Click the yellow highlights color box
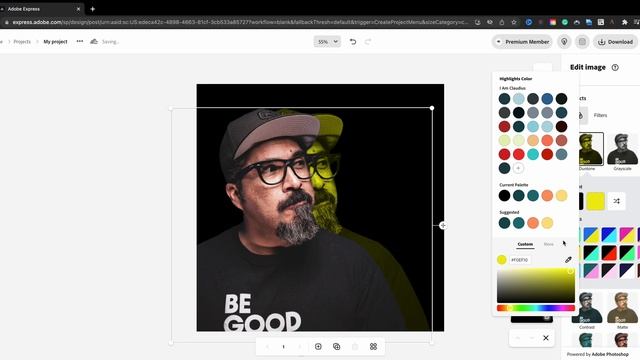This screenshot has height=360, width=640. tap(595, 201)
